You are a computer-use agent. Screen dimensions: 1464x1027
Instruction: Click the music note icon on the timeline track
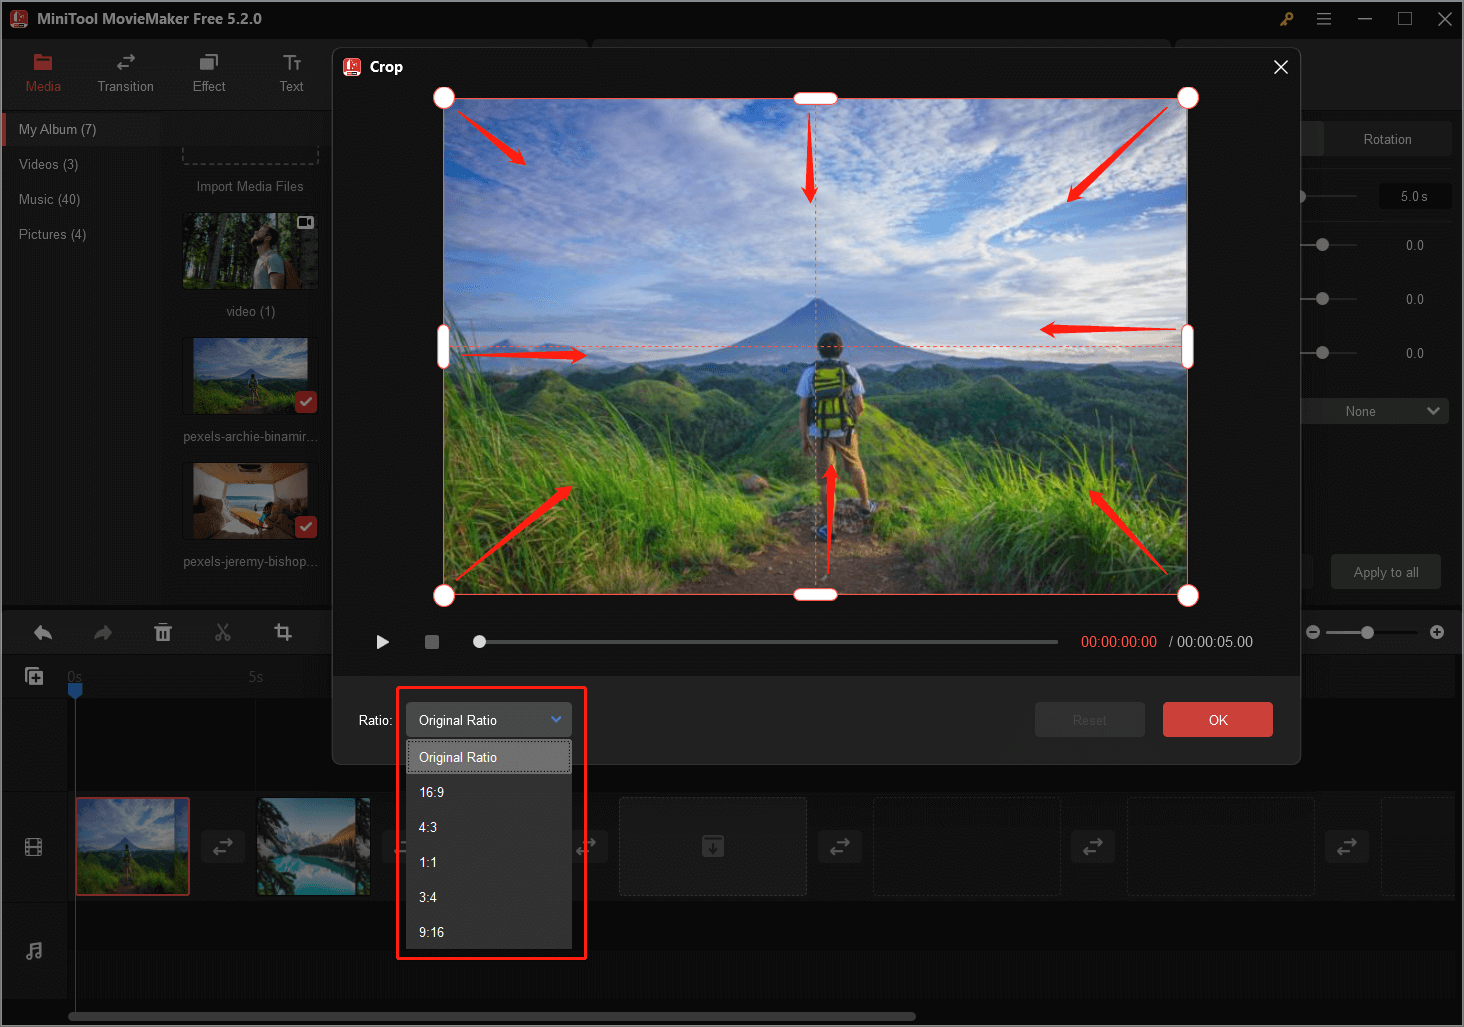[x=34, y=950]
